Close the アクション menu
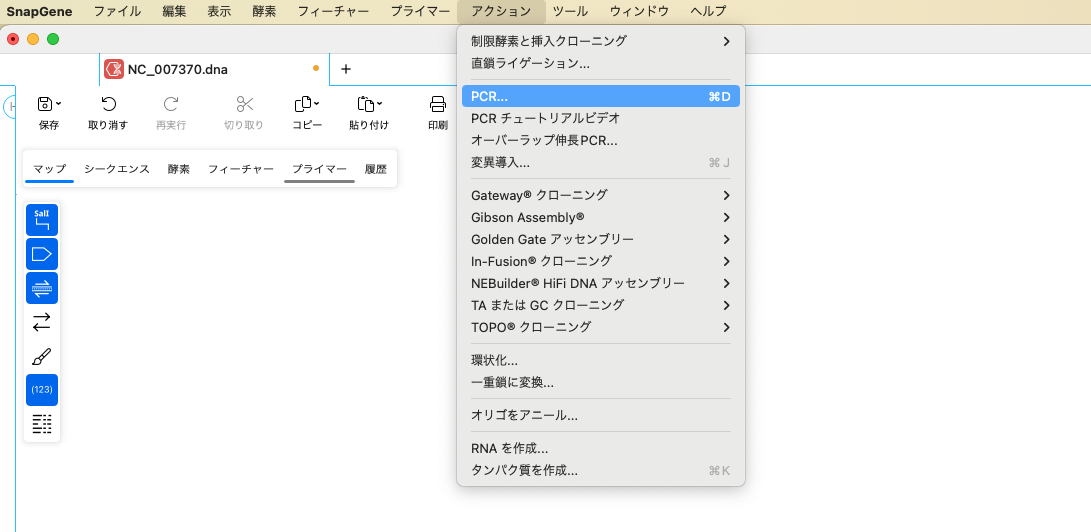Image resolution: width=1091 pixels, height=532 pixels. (x=501, y=11)
